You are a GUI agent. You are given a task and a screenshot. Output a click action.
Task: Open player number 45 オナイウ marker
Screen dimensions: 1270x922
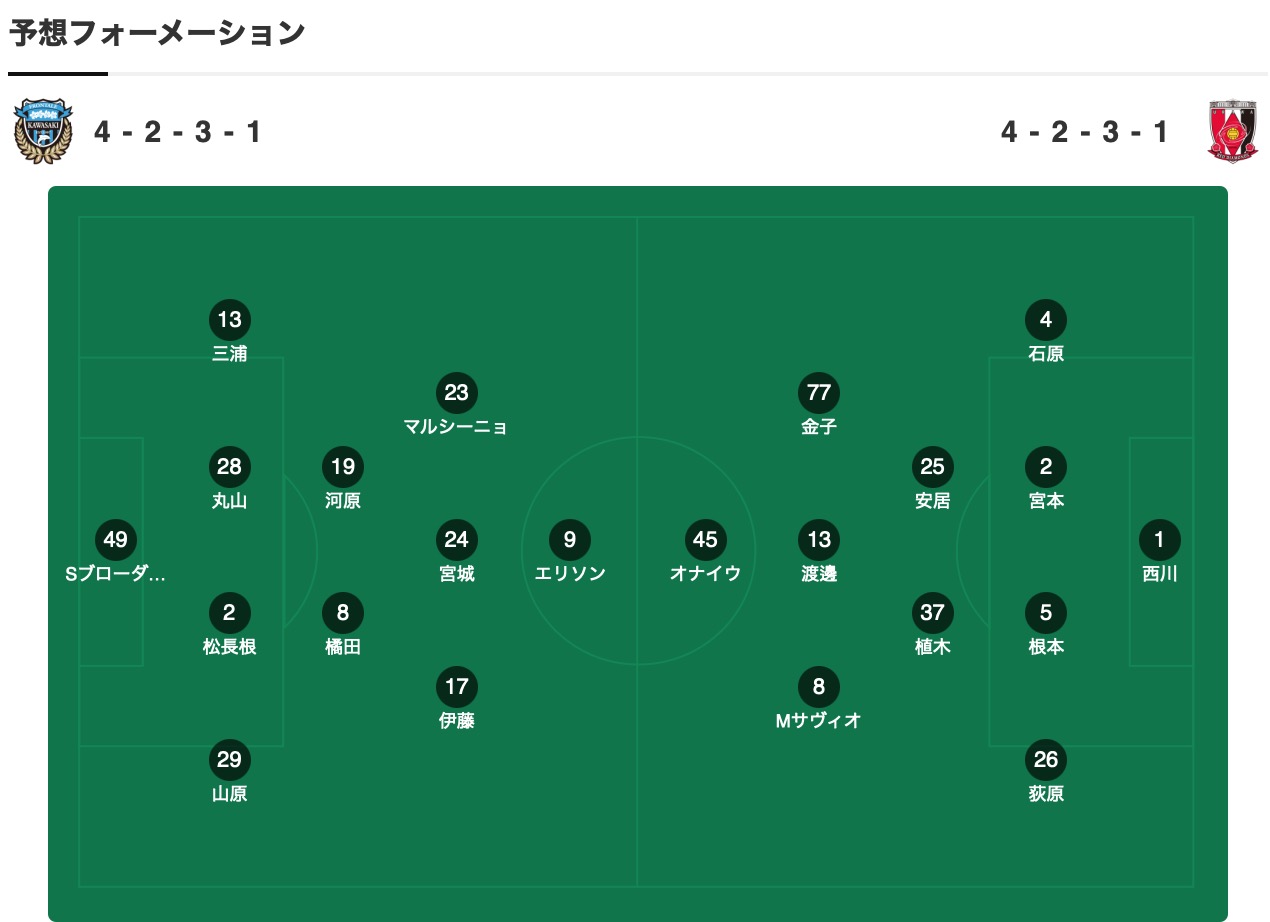point(705,540)
